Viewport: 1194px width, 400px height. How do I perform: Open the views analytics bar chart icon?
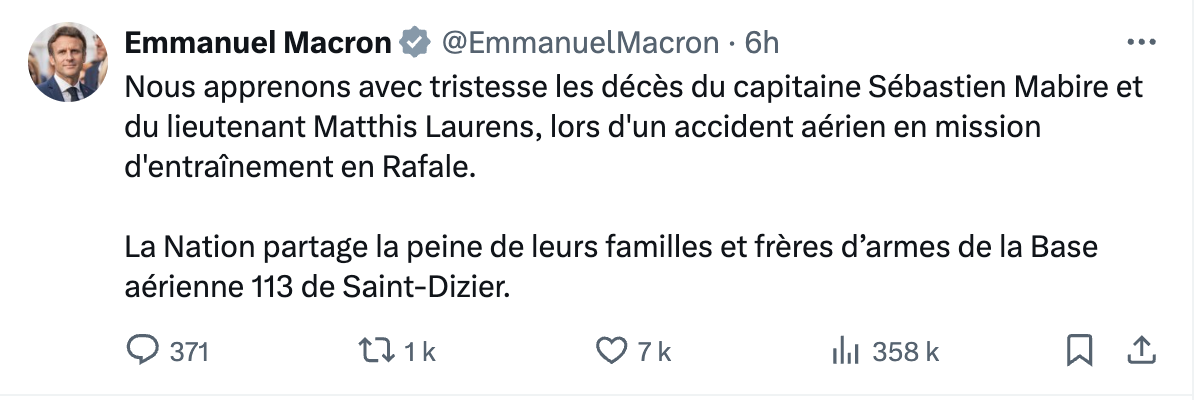click(847, 351)
